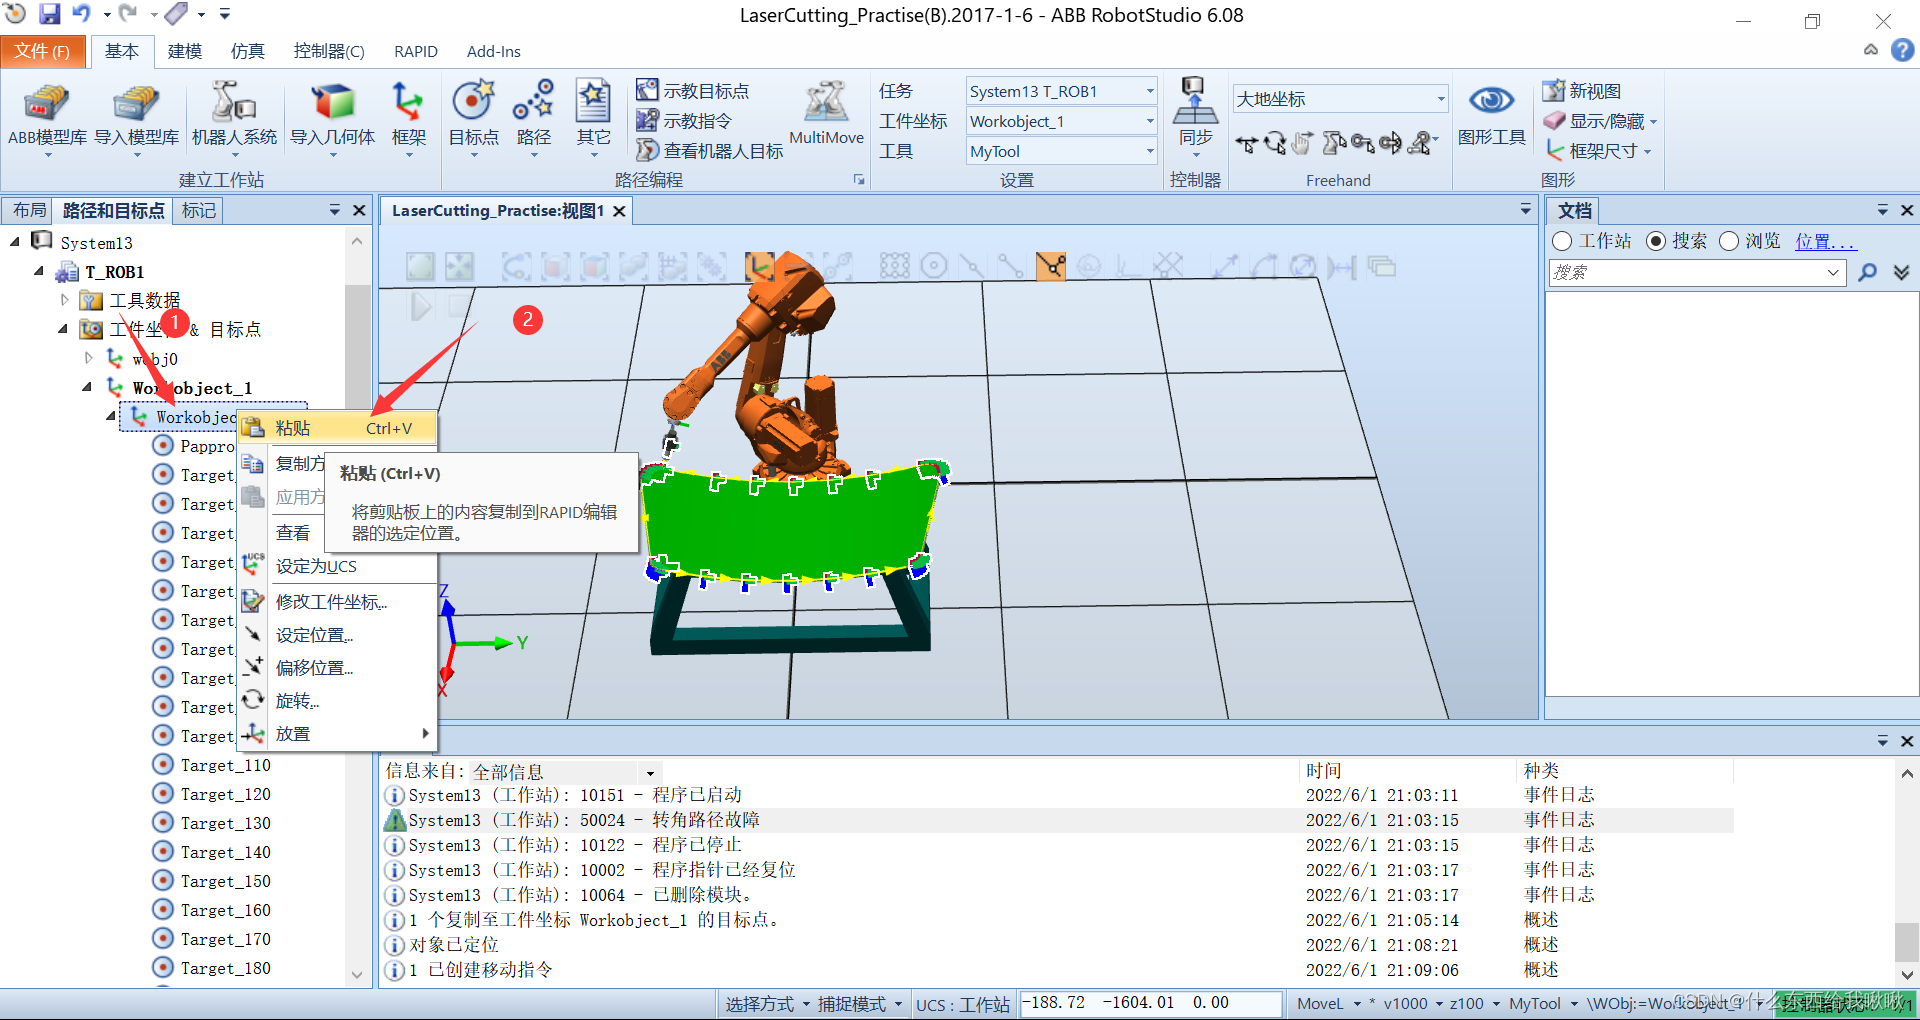The height and width of the screenshot is (1020, 1920).
Task: Choose rotate in the context menu
Action: (x=338, y=701)
